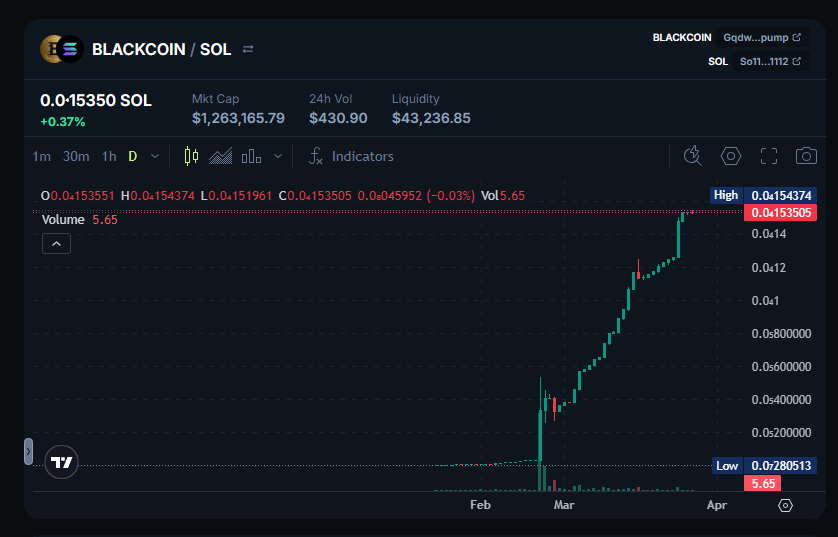Click the Volume legend label
The image size is (838, 537).
[x=63, y=220]
